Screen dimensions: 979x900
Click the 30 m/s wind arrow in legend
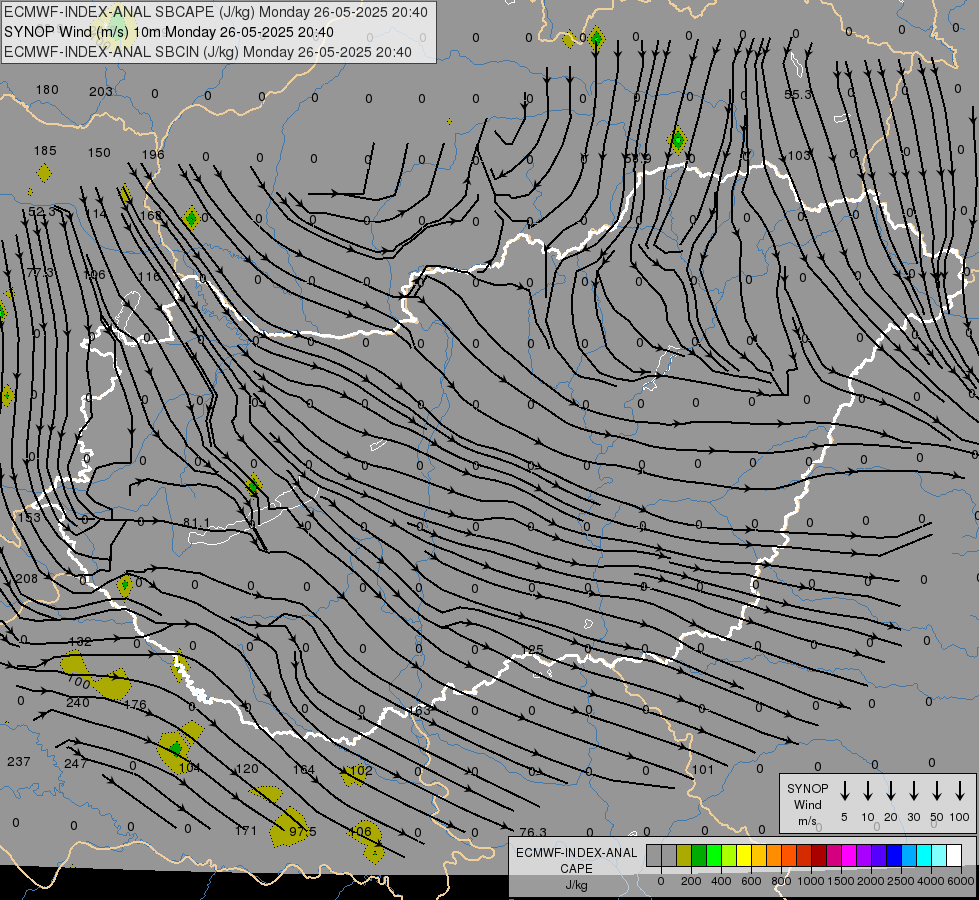(x=913, y=790)
